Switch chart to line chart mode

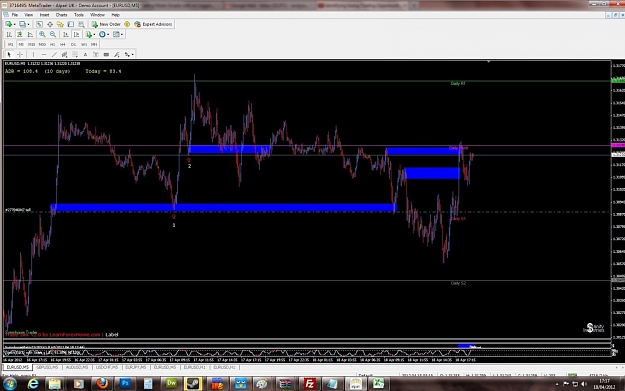[x=30, y=34]
